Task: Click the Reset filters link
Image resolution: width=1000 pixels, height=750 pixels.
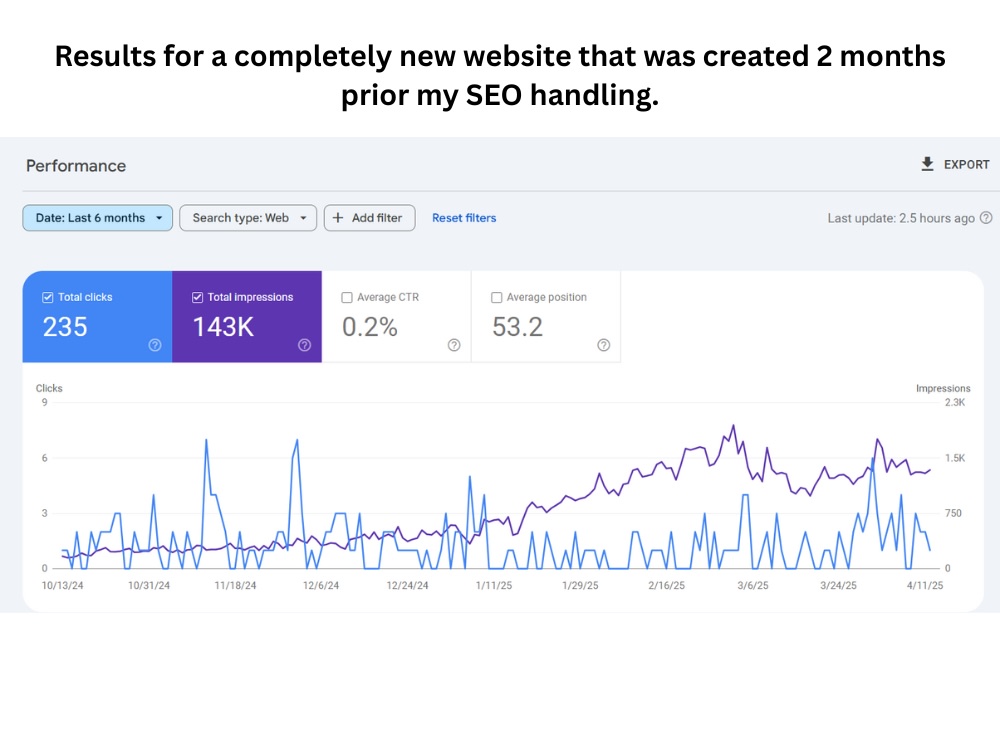Action: click(x=464, y=217)
